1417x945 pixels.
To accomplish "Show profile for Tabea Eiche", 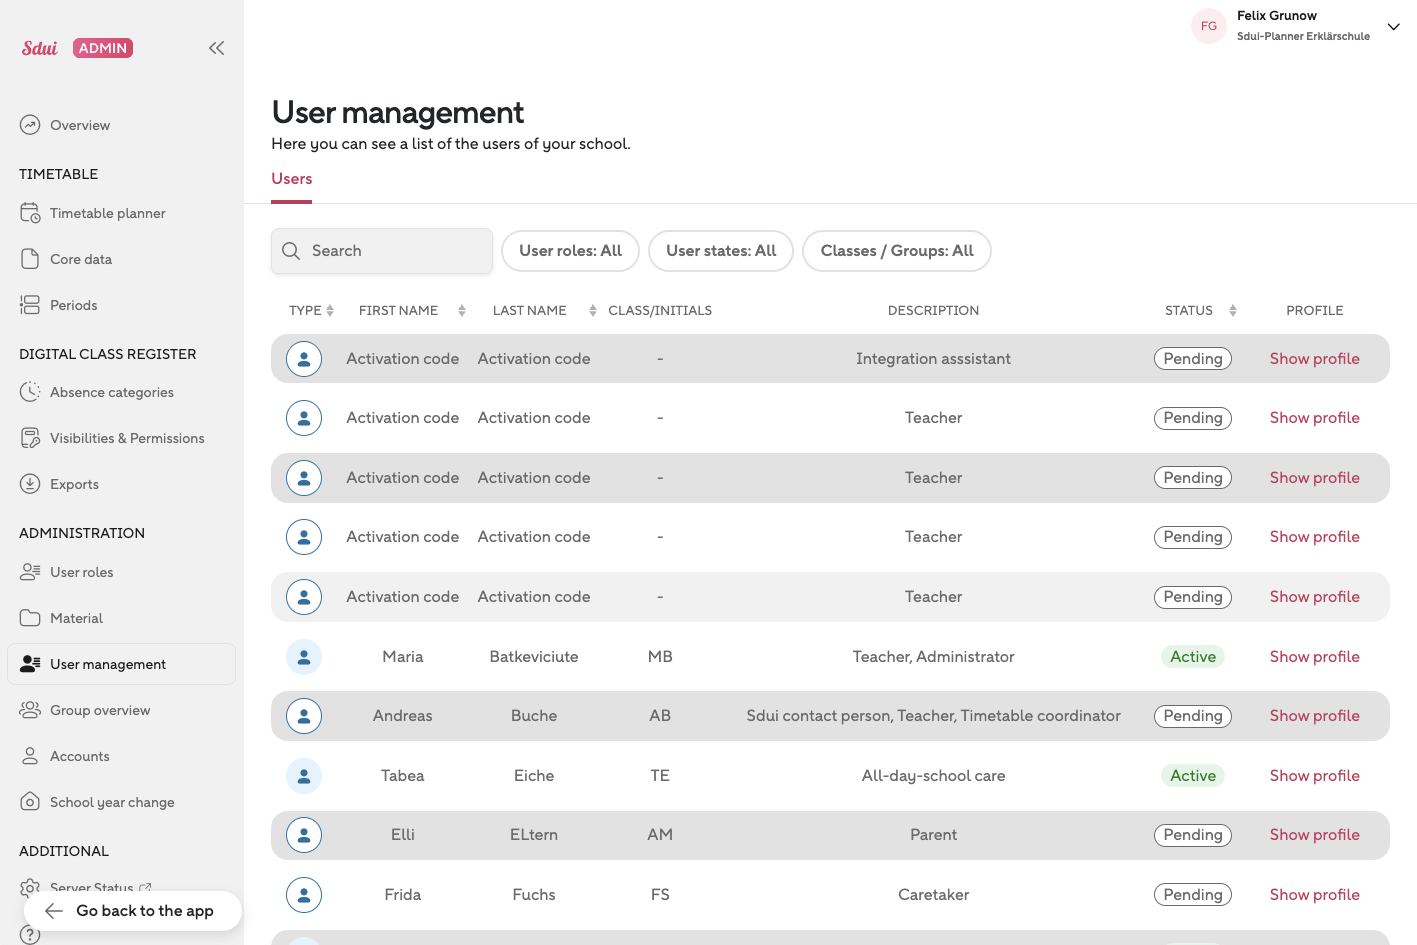I will 1314,776.
